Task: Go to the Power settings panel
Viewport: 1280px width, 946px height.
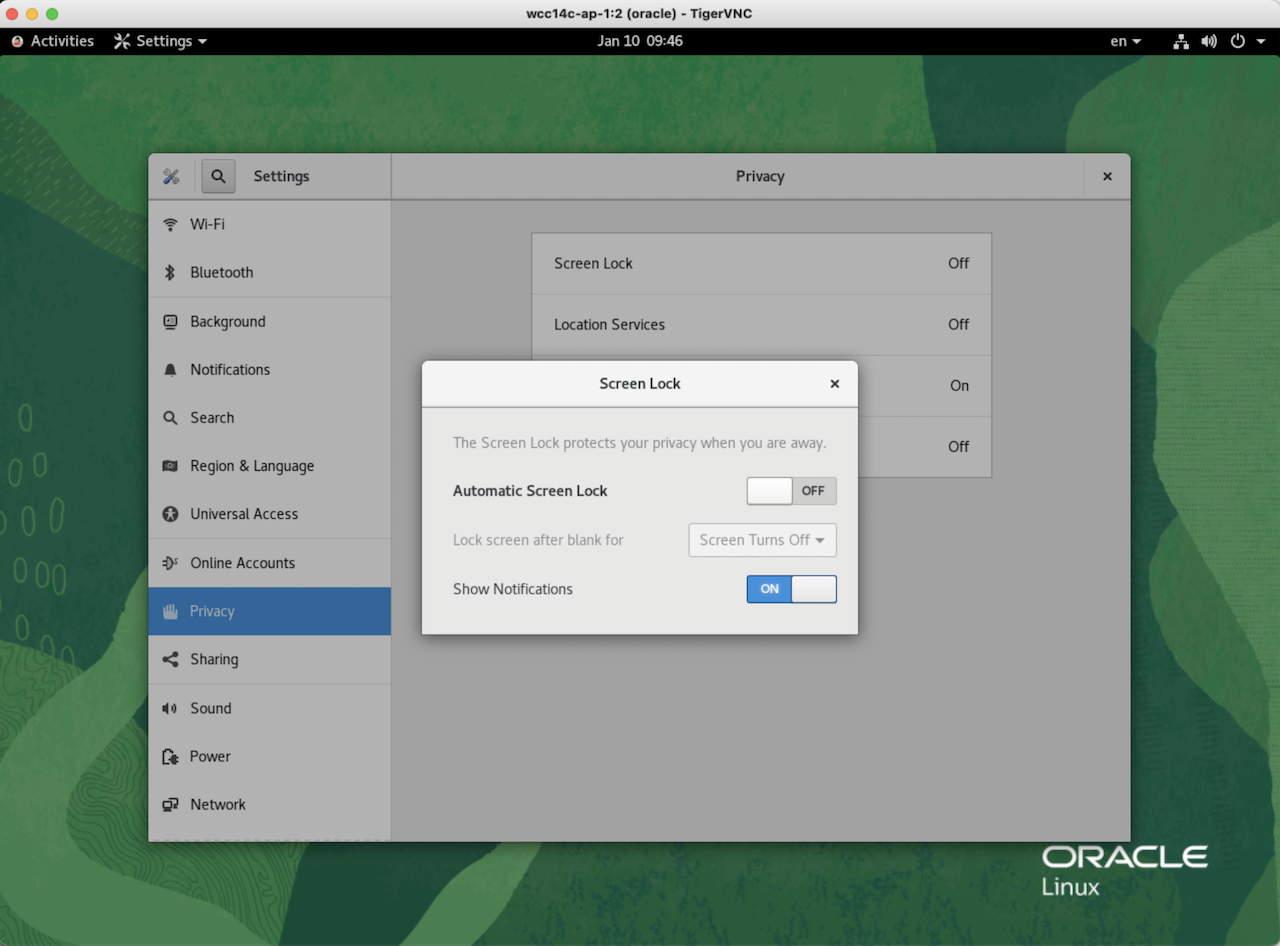Action: click(x=269, y=756)
